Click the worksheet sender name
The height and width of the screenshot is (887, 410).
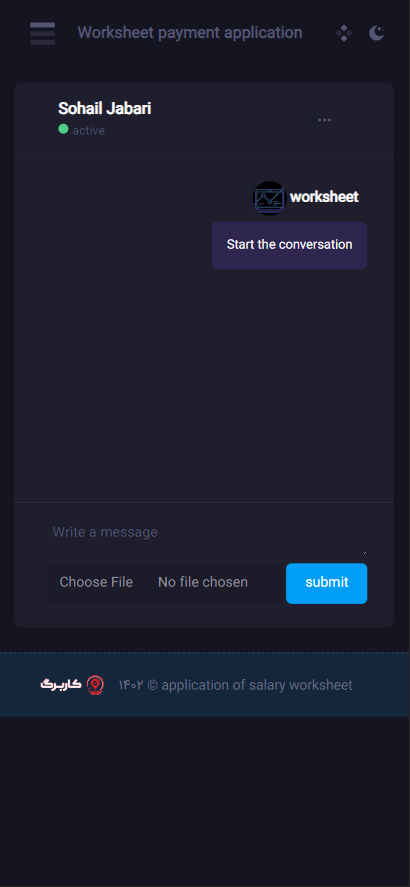coord(324,197)
